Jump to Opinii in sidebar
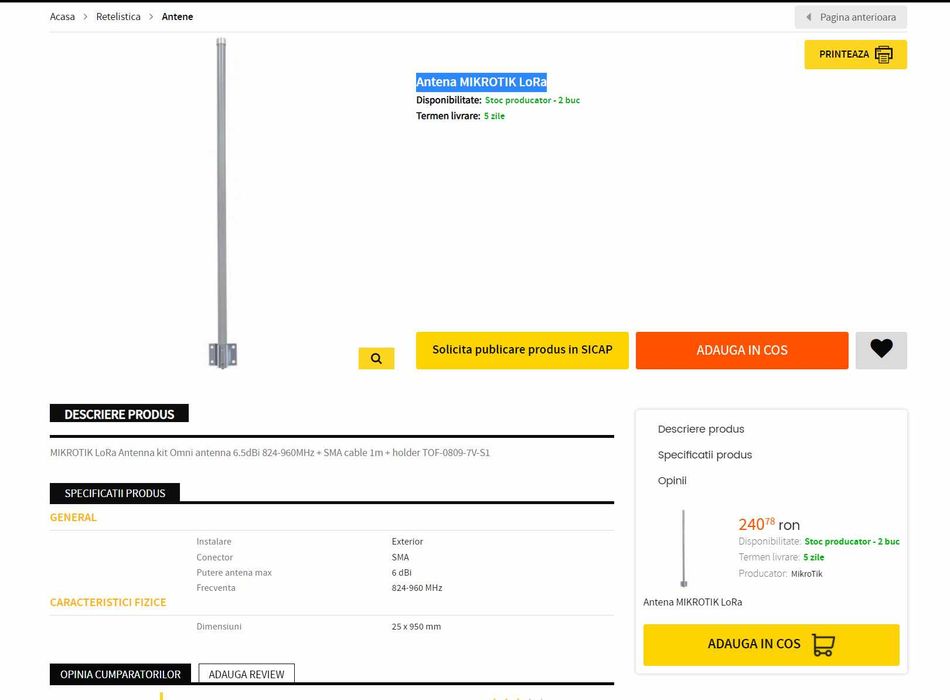950x700 pixels. pyautogui.click(x=672, y=481)
